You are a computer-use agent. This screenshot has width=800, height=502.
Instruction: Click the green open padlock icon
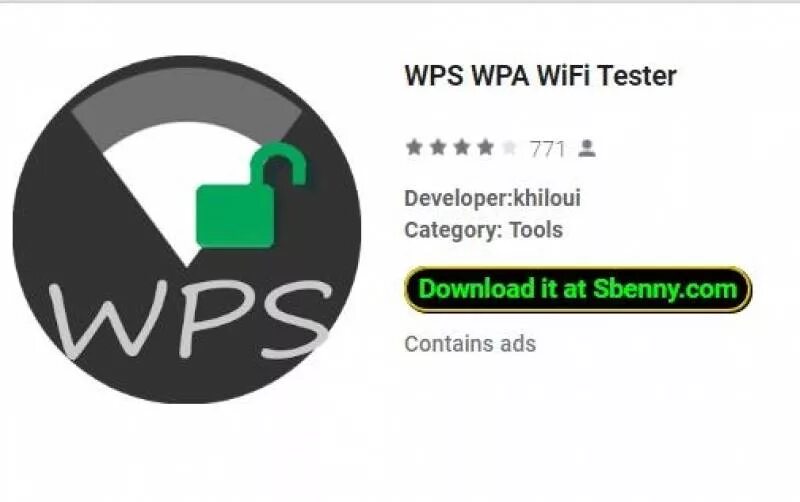pyautogui.click(x=250, y=195)
